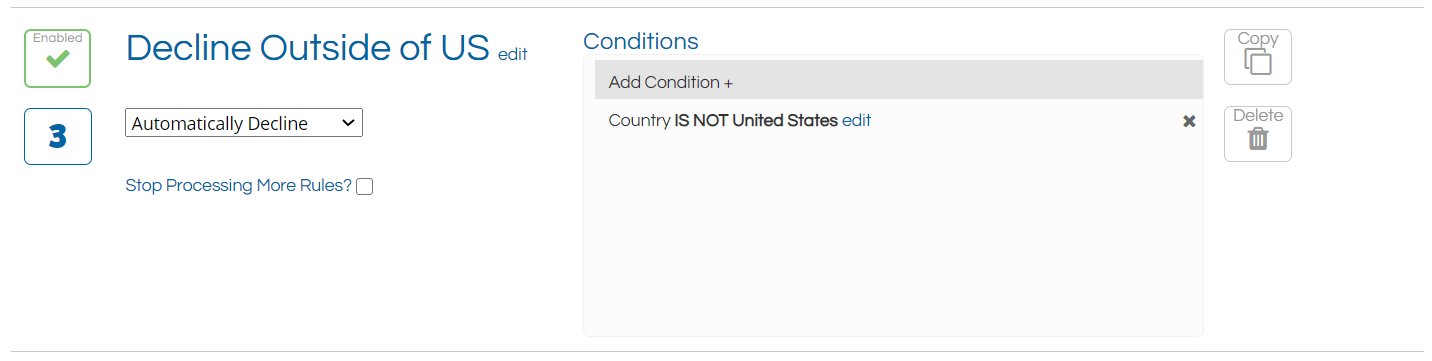1432x361 pixels.
Task: Click the chevron arrow on the action select box
Action: coord(348,123)
